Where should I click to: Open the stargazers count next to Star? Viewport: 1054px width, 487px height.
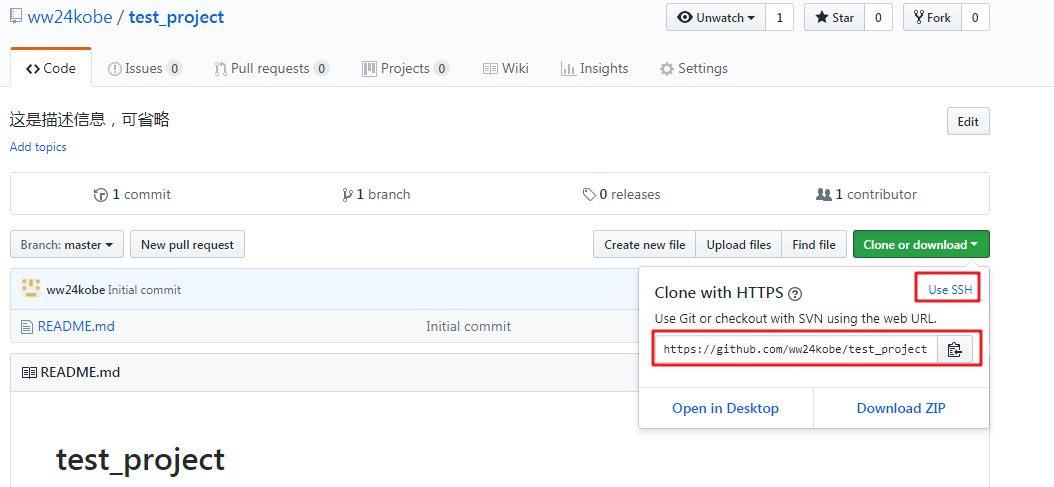(x=878, y=18)
